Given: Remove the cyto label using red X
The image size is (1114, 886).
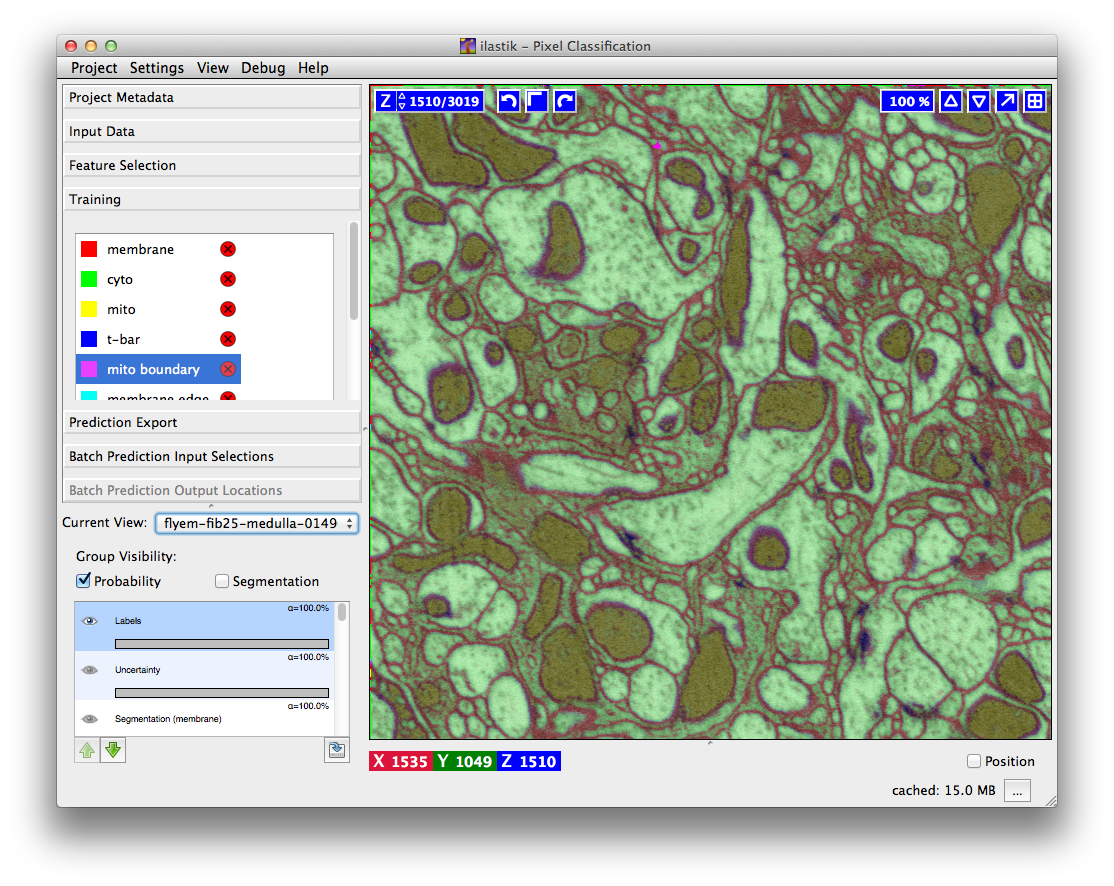Looking at the screenshot, I should 228,279.
